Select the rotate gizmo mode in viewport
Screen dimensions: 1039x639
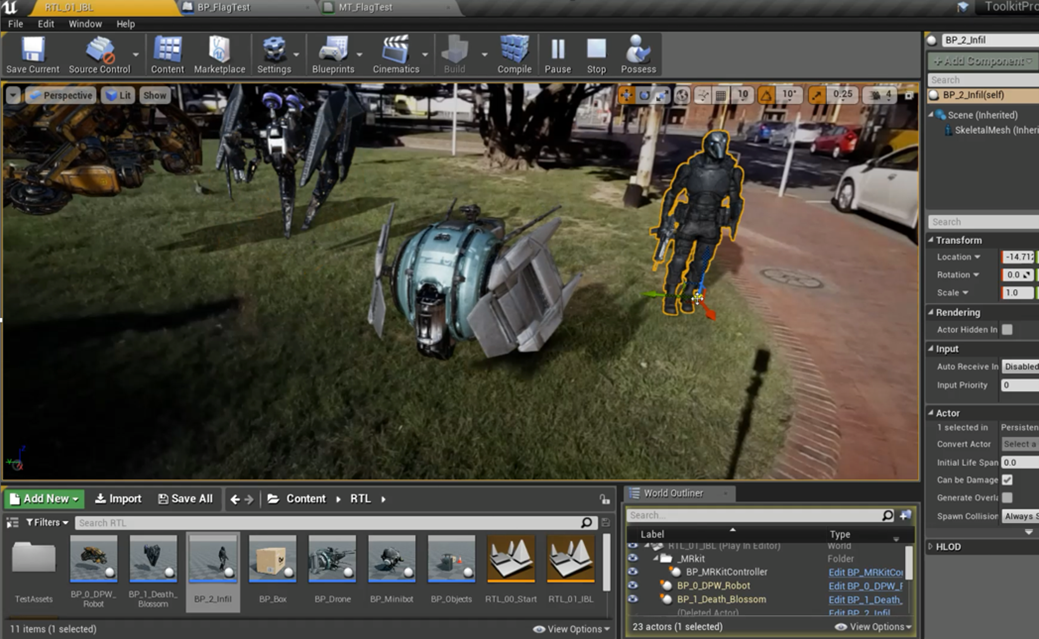click(644, 95)
